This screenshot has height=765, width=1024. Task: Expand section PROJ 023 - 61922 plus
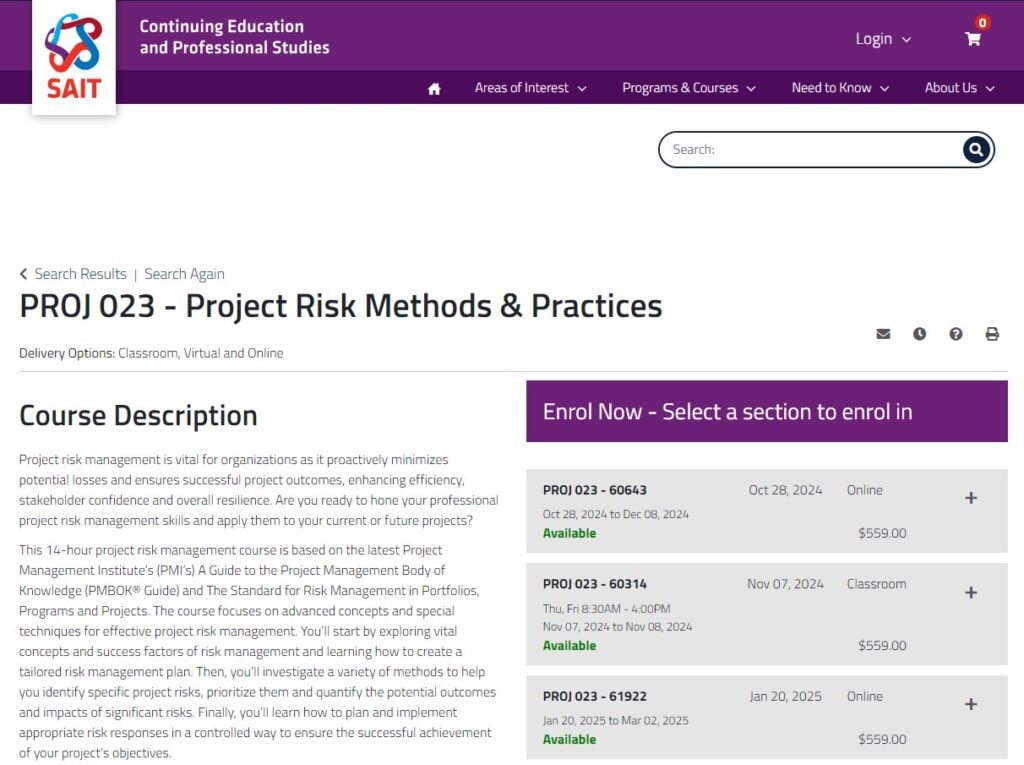tap(971, 704)
